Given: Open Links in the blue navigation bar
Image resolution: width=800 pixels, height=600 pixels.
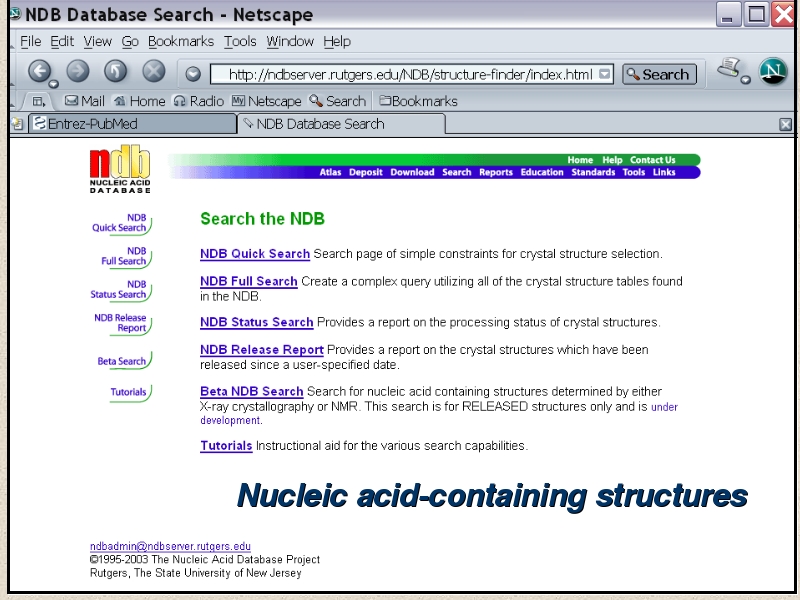Looking at the screenshot, I should tap(664, 172).
